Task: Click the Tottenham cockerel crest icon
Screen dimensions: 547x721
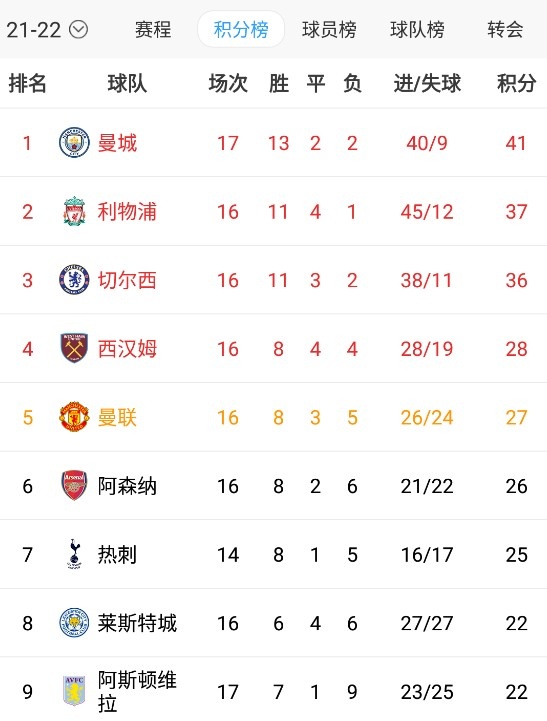Action: pos(74,554)
